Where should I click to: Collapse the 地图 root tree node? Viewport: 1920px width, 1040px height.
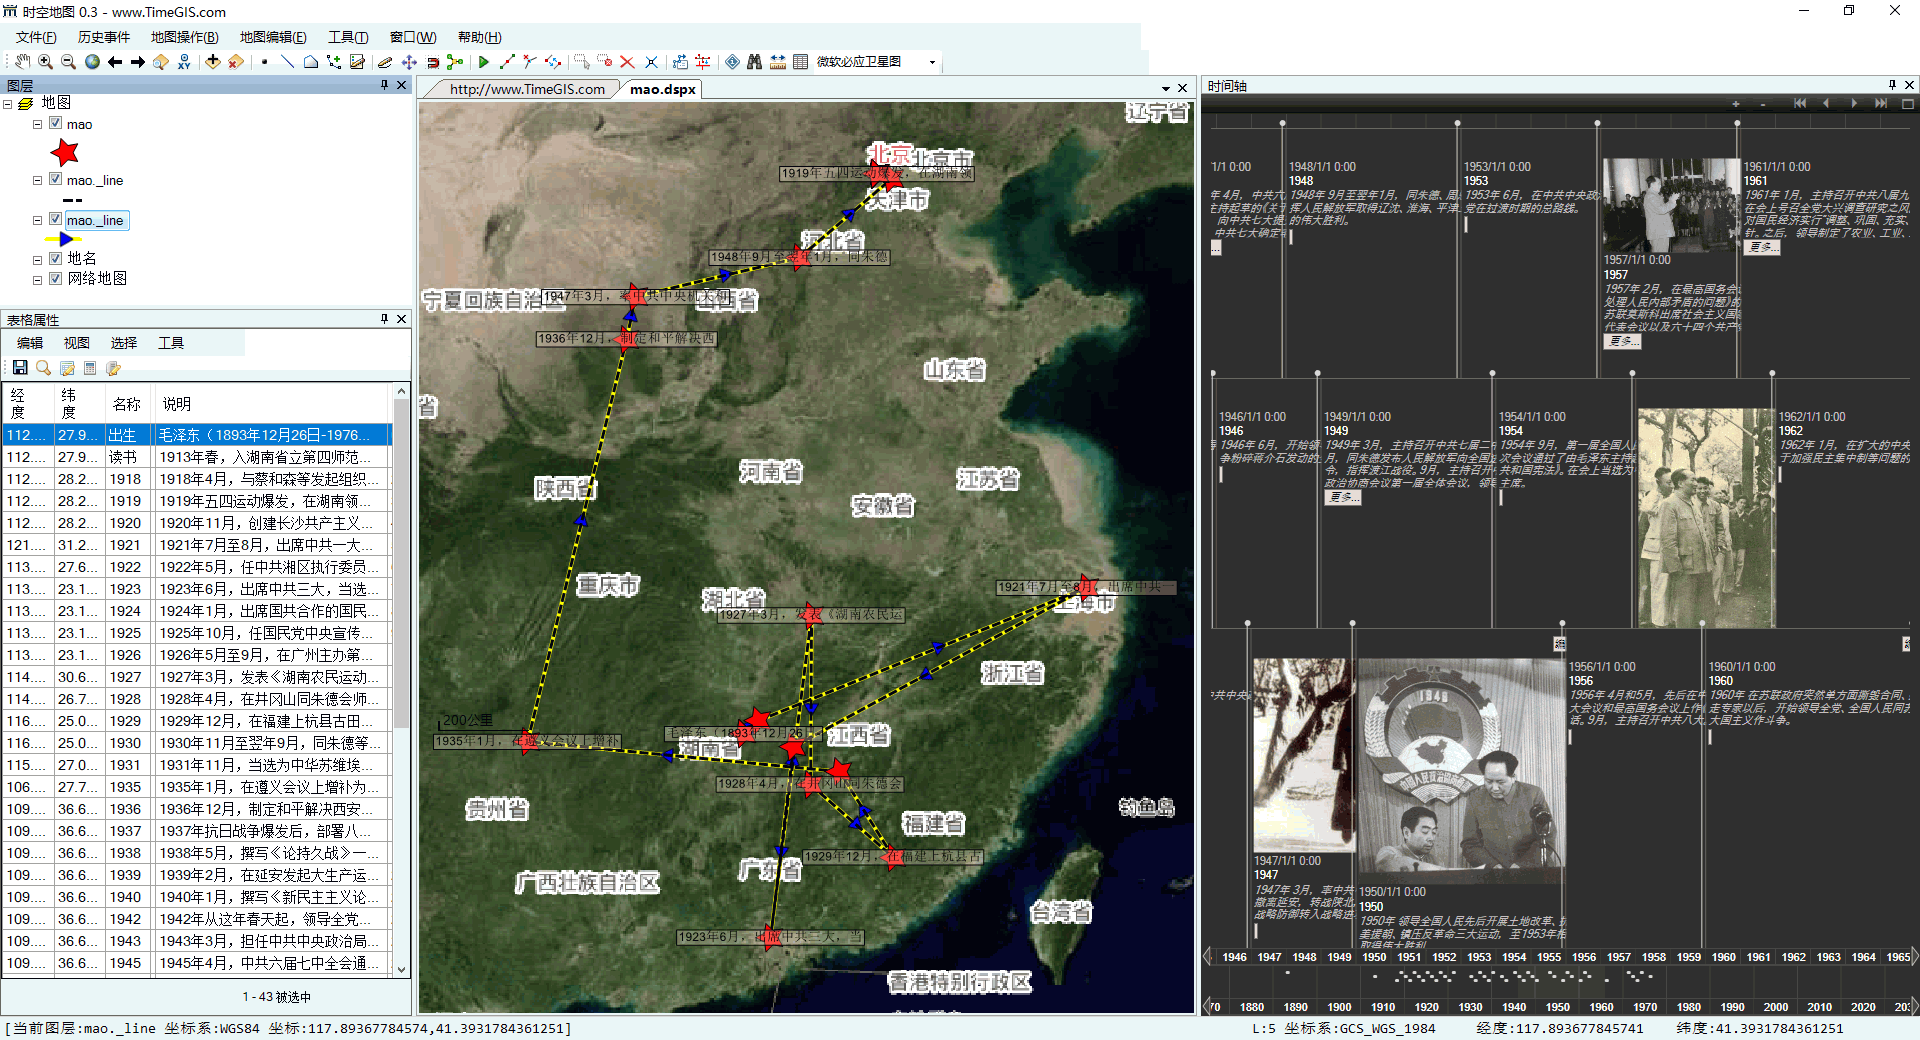[8, 103]
